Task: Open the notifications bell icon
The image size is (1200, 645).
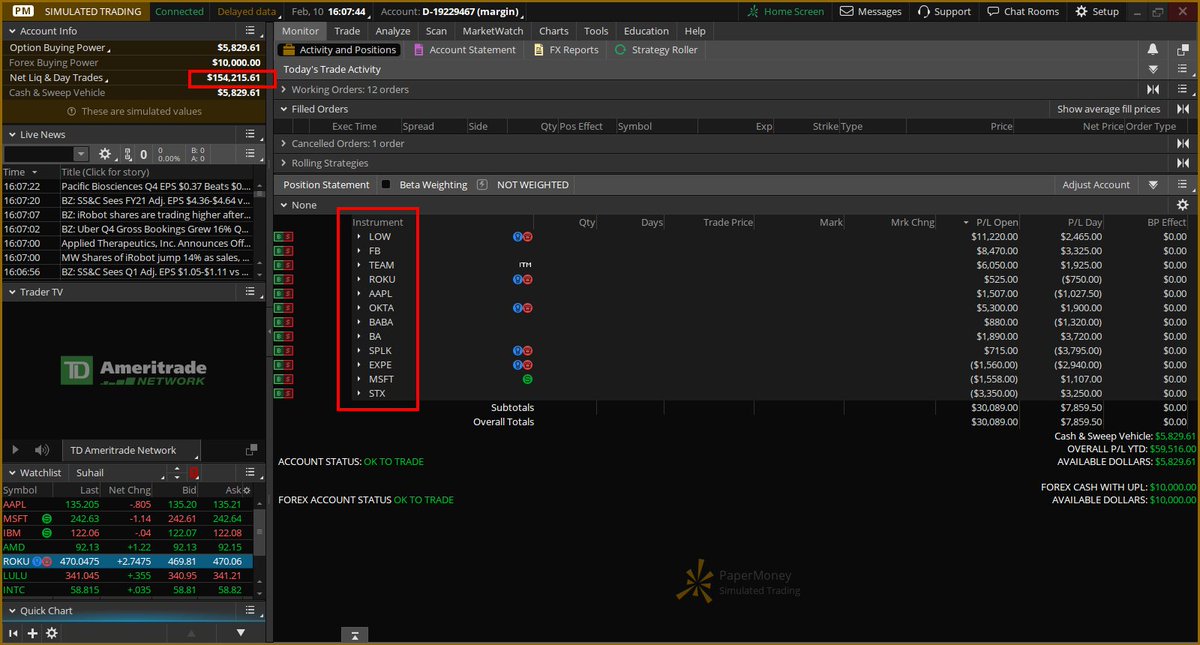Action: coord(1153,50)
